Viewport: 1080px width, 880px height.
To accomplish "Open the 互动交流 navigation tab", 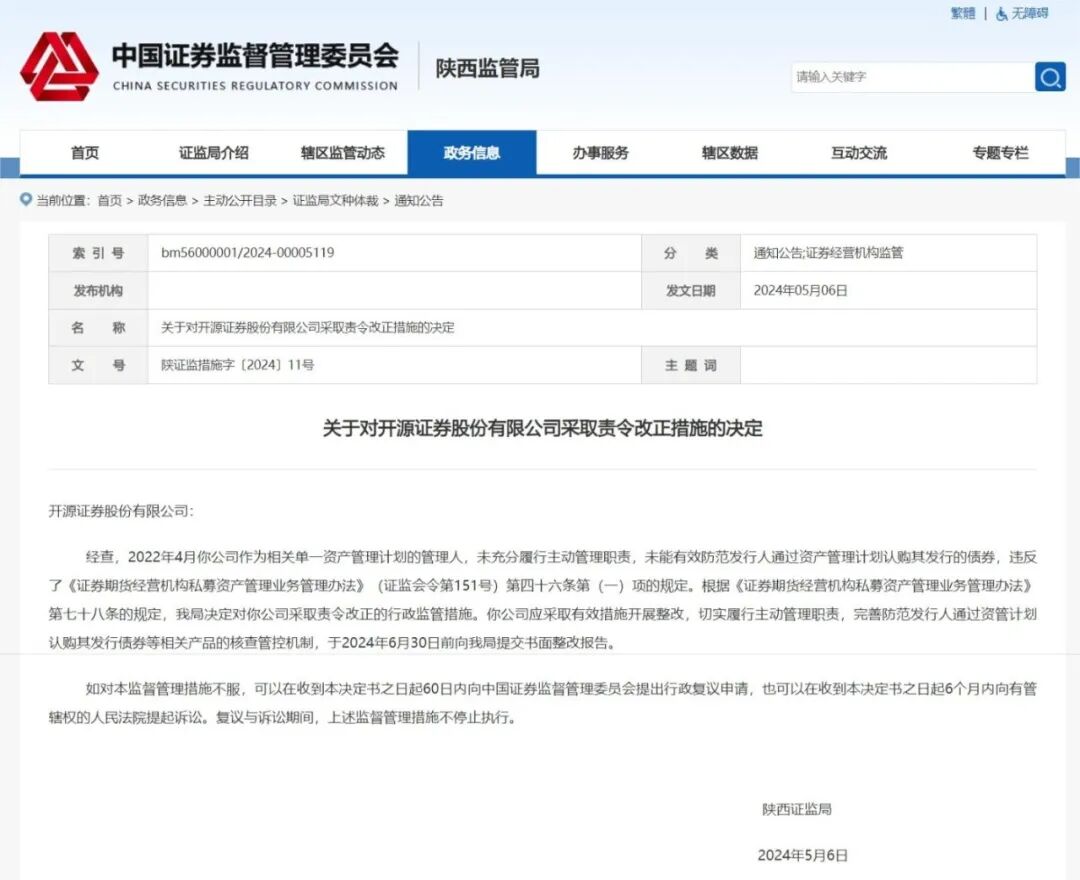I will coord(858,152).
